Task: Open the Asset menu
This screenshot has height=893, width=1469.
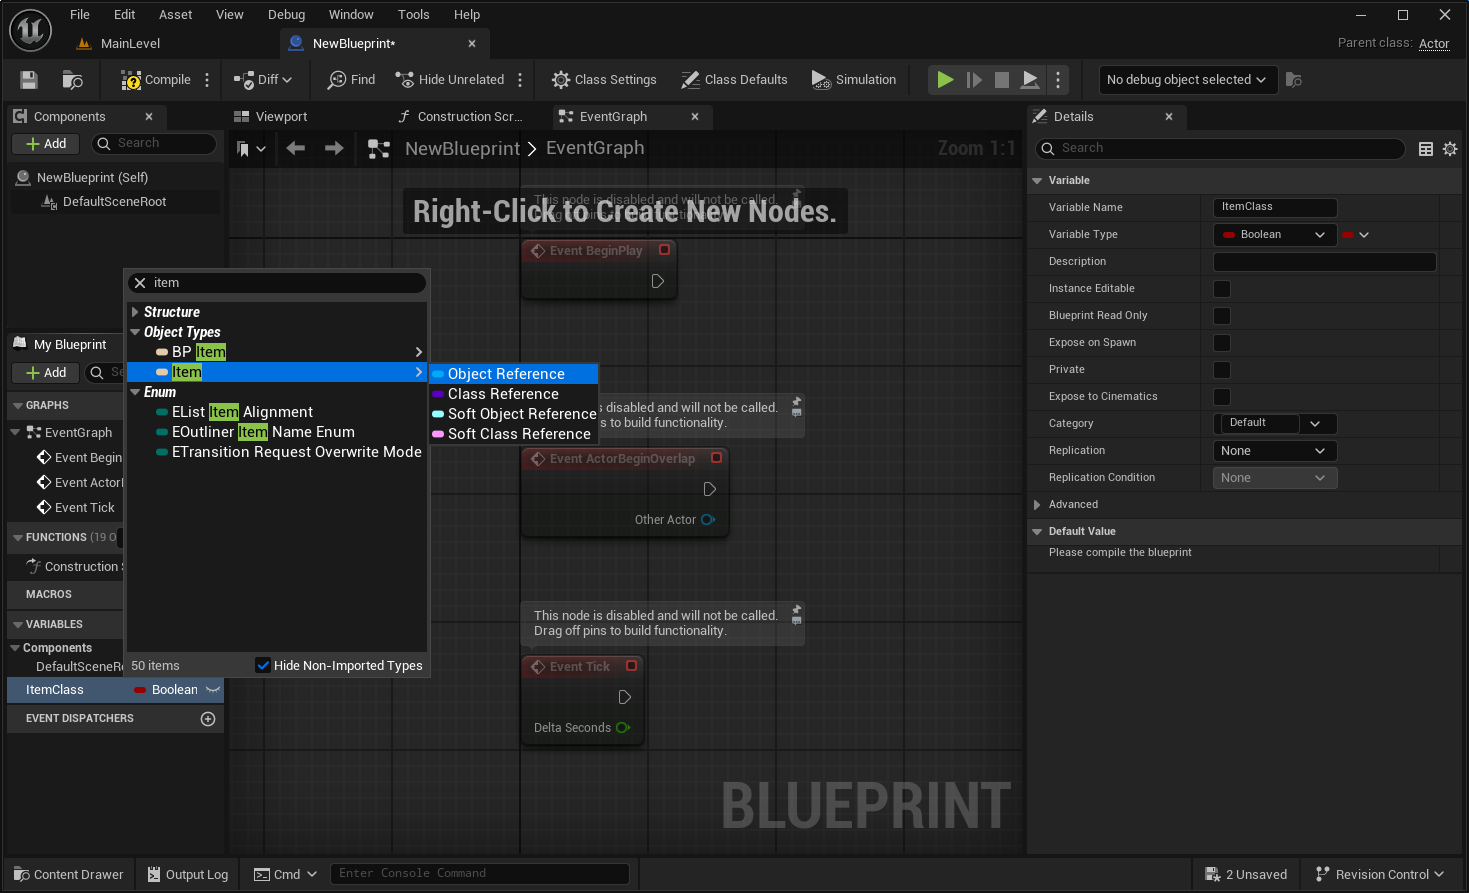Action: (x=176, y=14)
